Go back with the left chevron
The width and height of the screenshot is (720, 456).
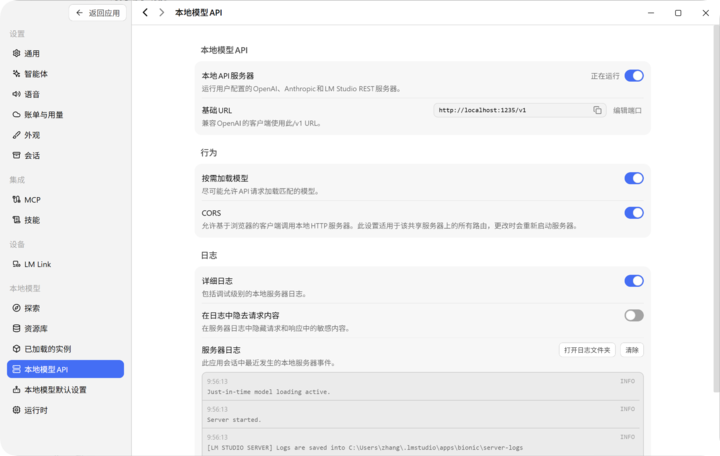tap(145, 12)
